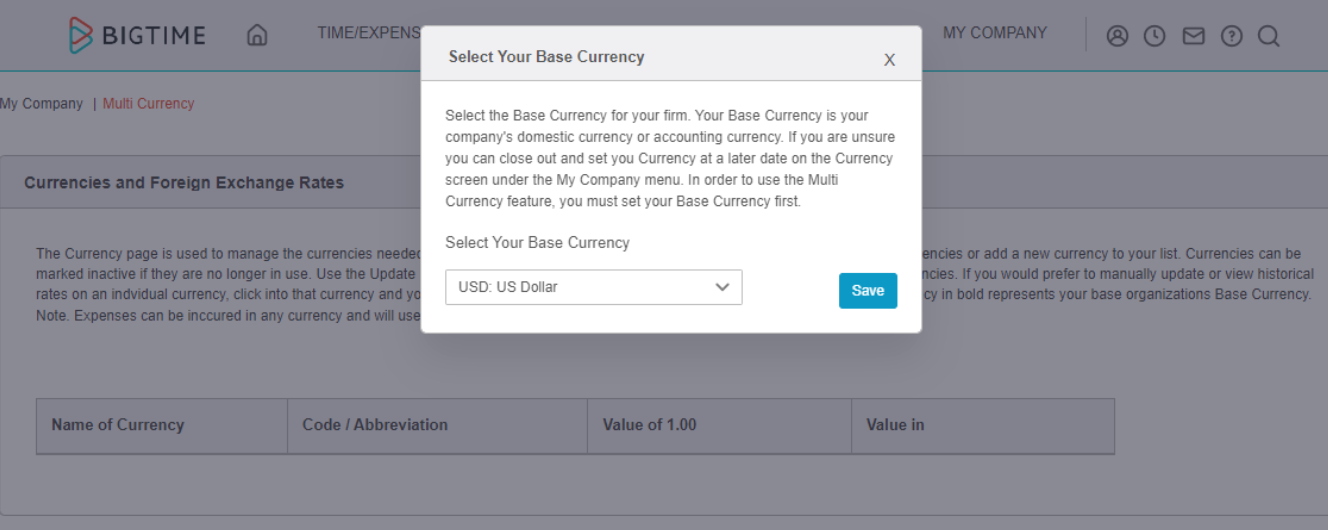This screenshot has height=530, width=1328.
Task: Go to the home page icon
Action: click(257, 35)
